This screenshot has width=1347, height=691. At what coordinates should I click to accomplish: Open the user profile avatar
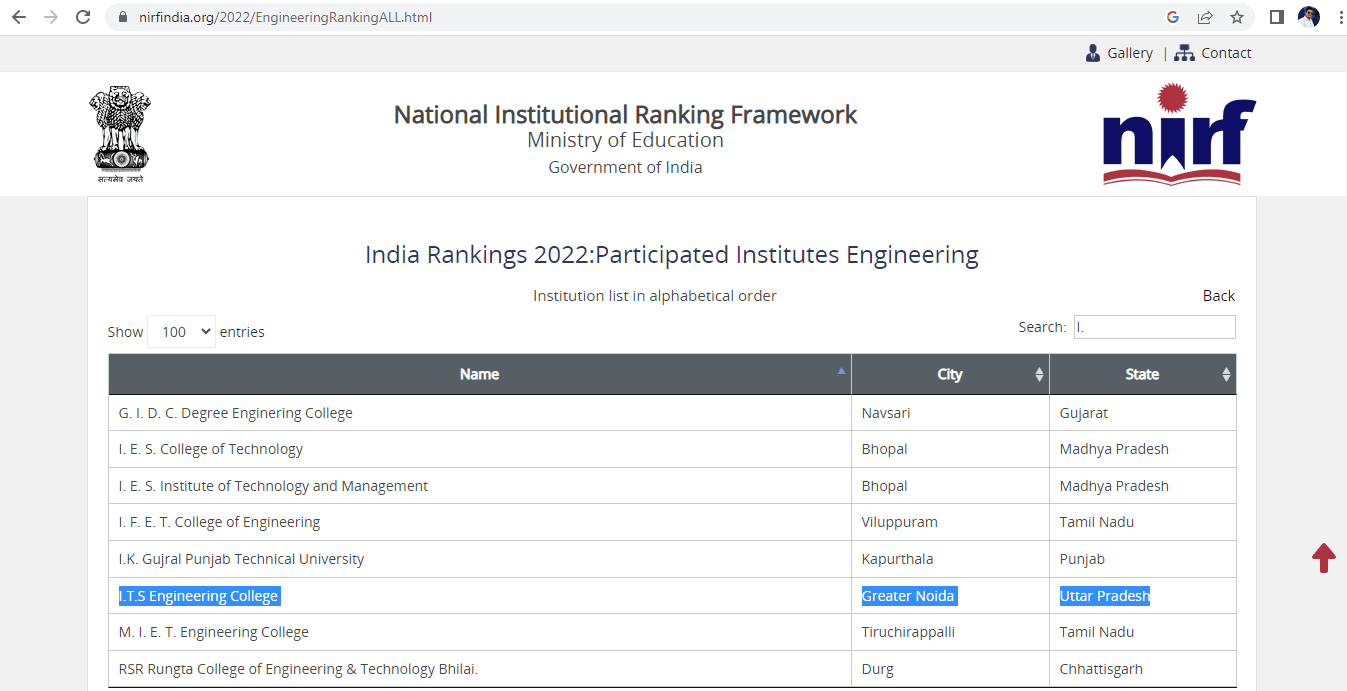click(x=1309, y=17)
